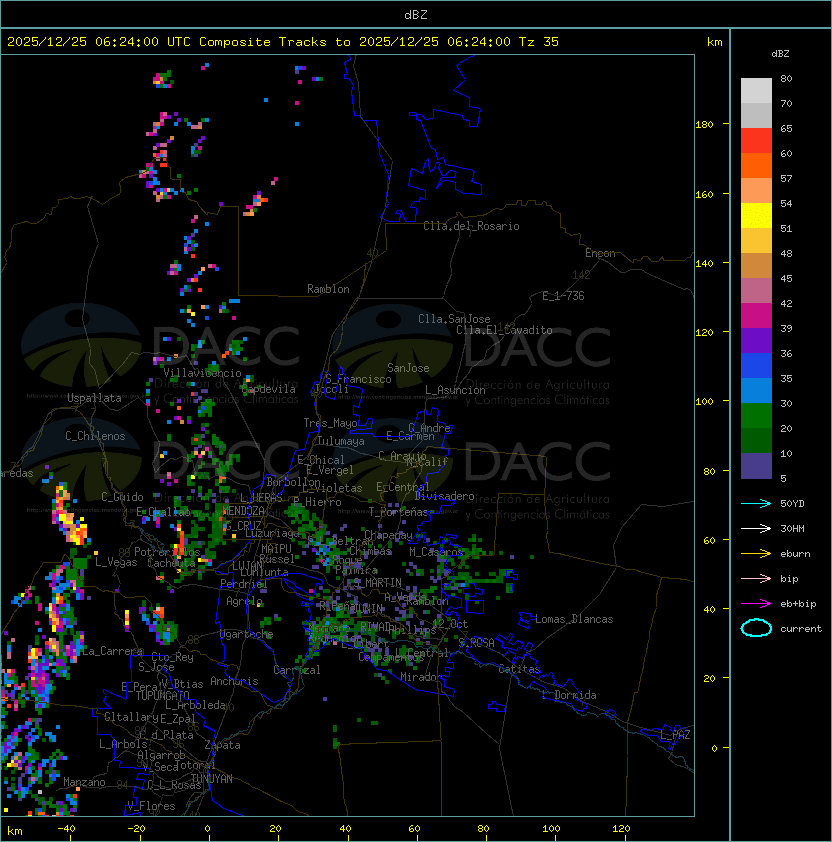The image size is (832, 842).
Task: Pick the purple 36–39 dBZ swatch
Action: (x=756, y=341)
